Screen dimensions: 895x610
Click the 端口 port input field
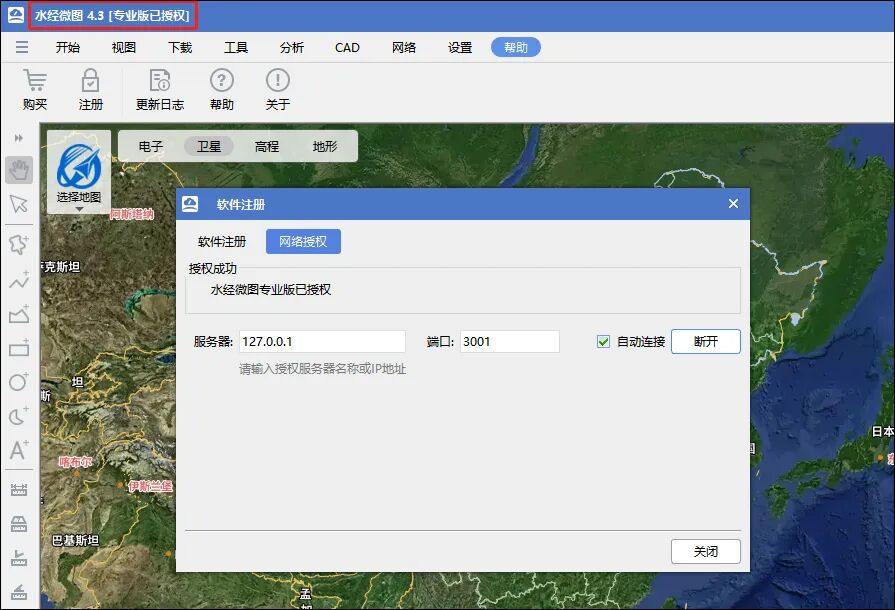pyautogui.click(x=510, y=341)
